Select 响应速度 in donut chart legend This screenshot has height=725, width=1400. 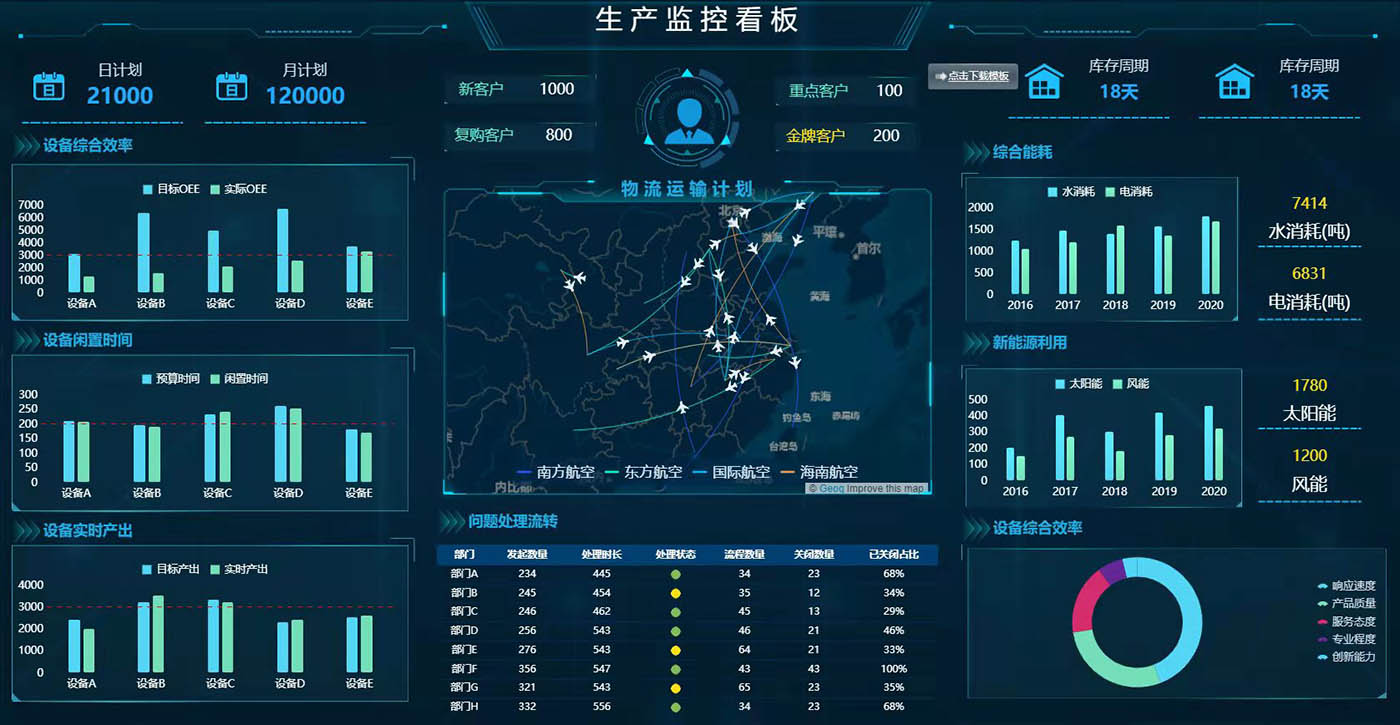(x=1346, y=586)
